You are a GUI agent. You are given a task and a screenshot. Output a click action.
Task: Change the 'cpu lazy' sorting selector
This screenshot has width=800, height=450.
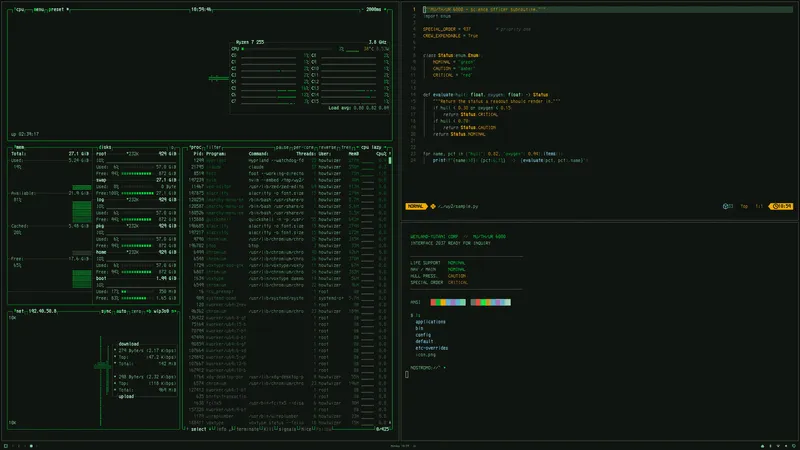tap(371, 147)
